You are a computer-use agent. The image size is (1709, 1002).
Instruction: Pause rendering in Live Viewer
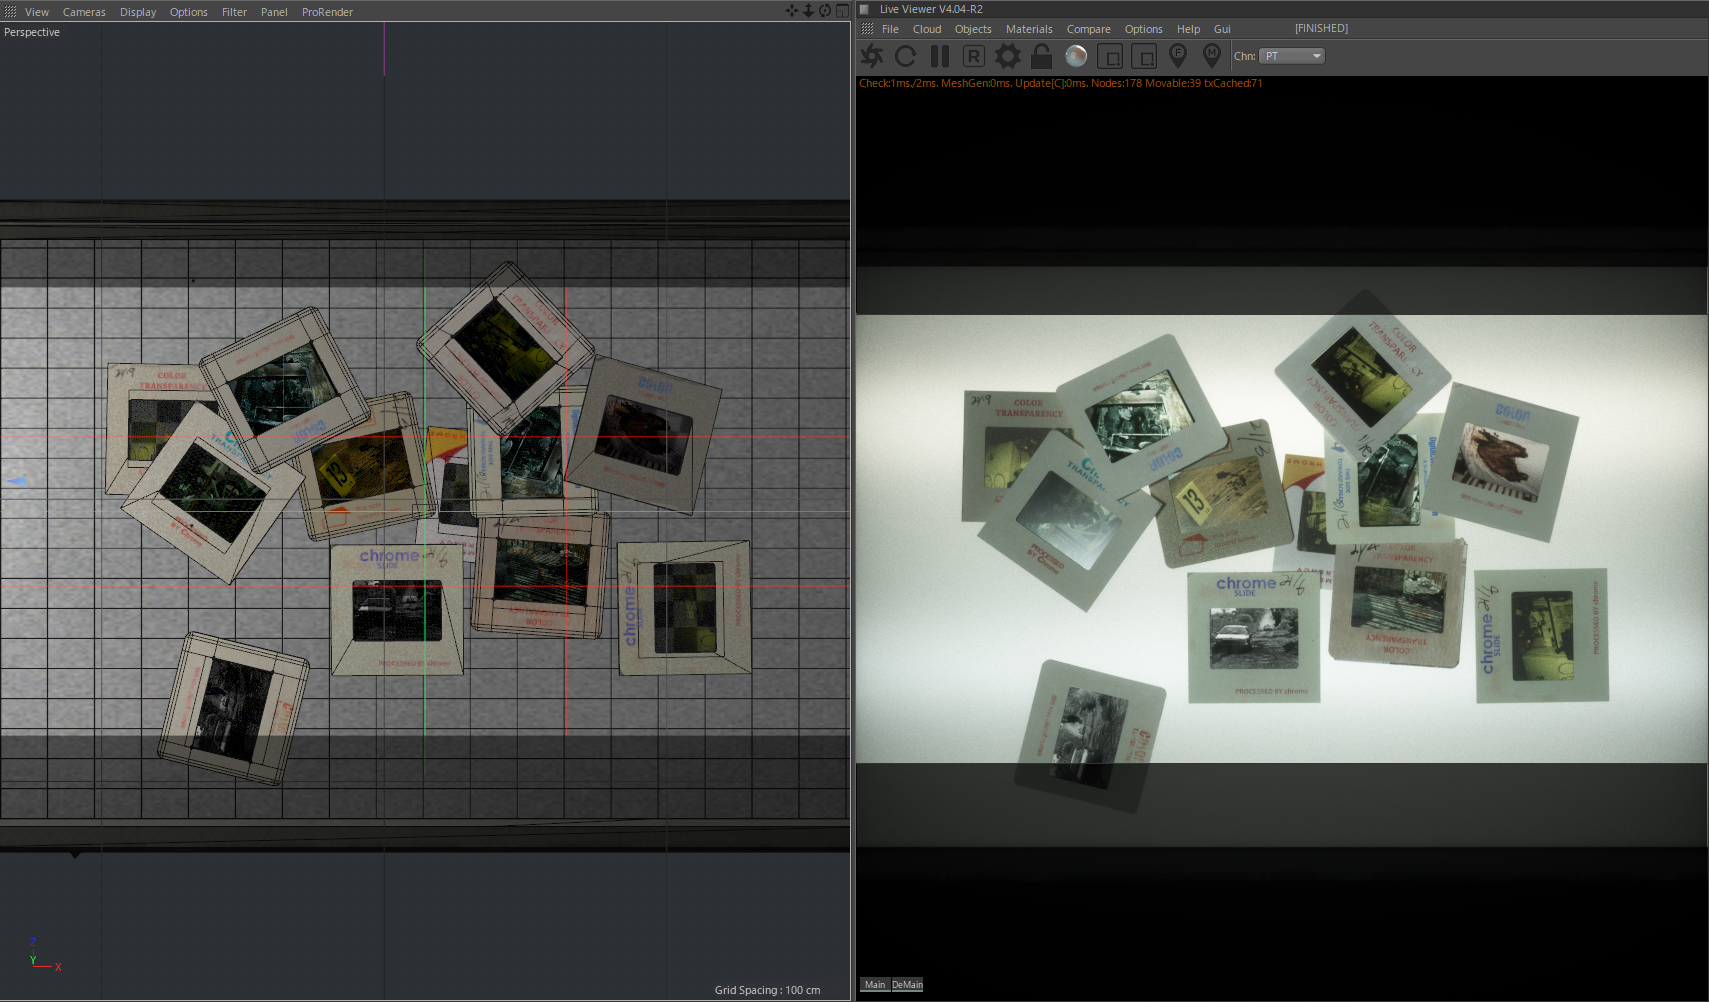940,56
